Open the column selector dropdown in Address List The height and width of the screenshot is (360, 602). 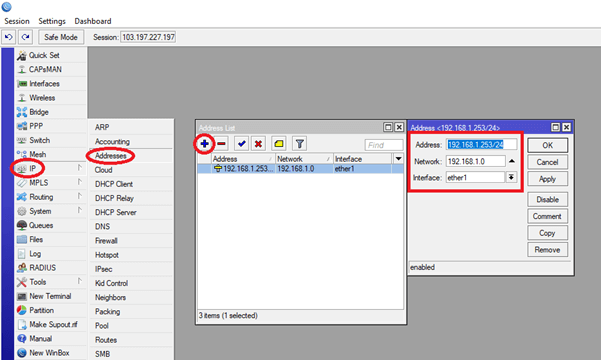click(x=398, y=159)
